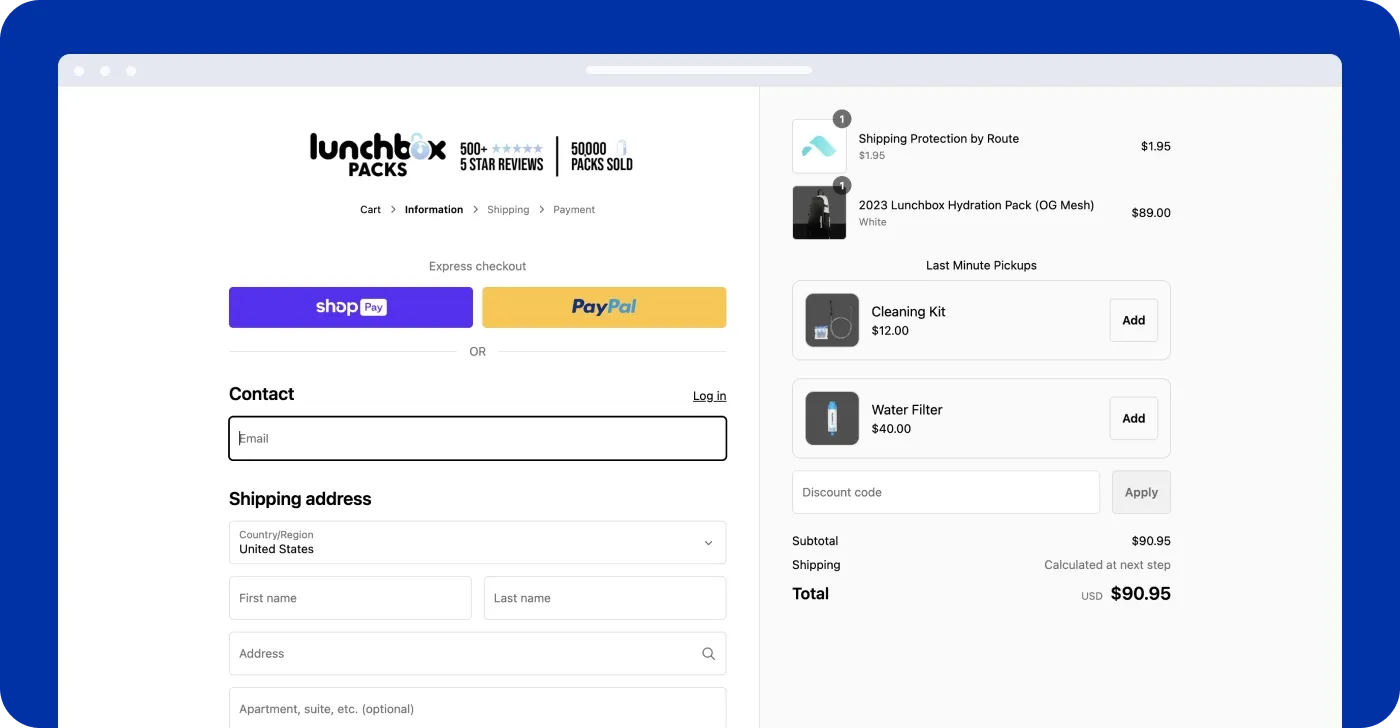Click the Apartment, suite field

click(477, 709)
